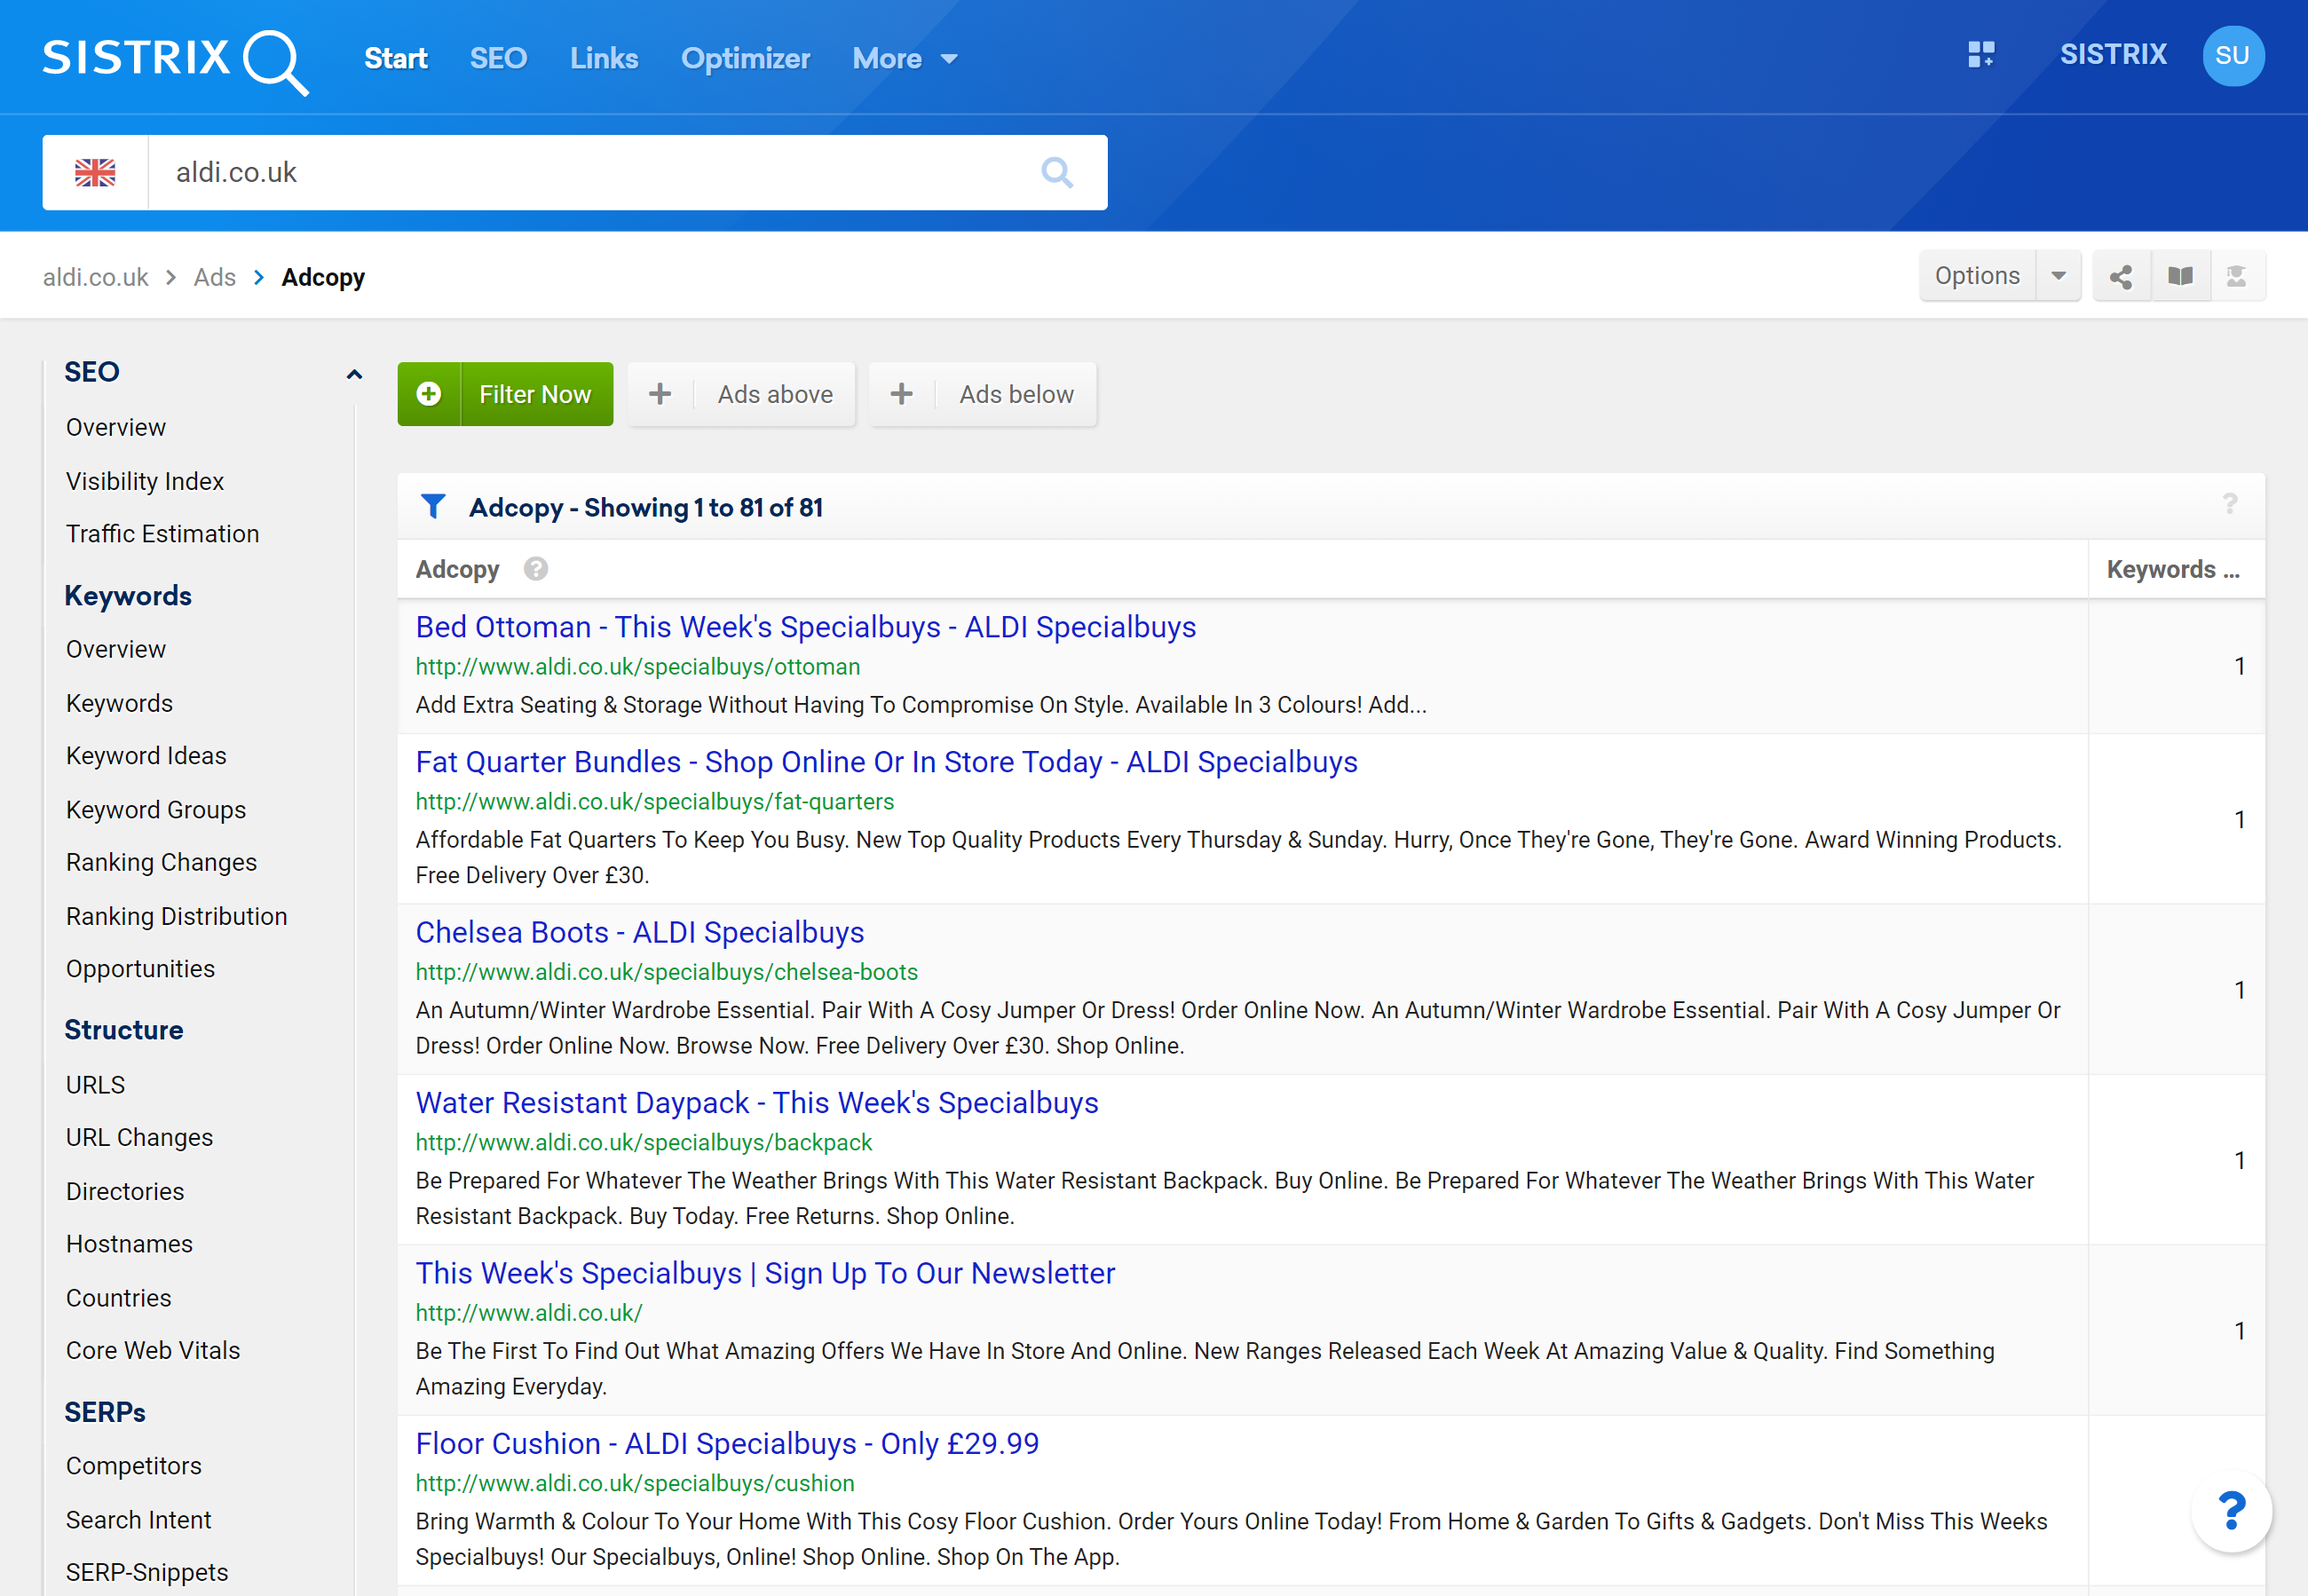Viewport: 2308px width, 1596px height.
Task: Open Competitors under SERPs
Action: coord(134,1466)
